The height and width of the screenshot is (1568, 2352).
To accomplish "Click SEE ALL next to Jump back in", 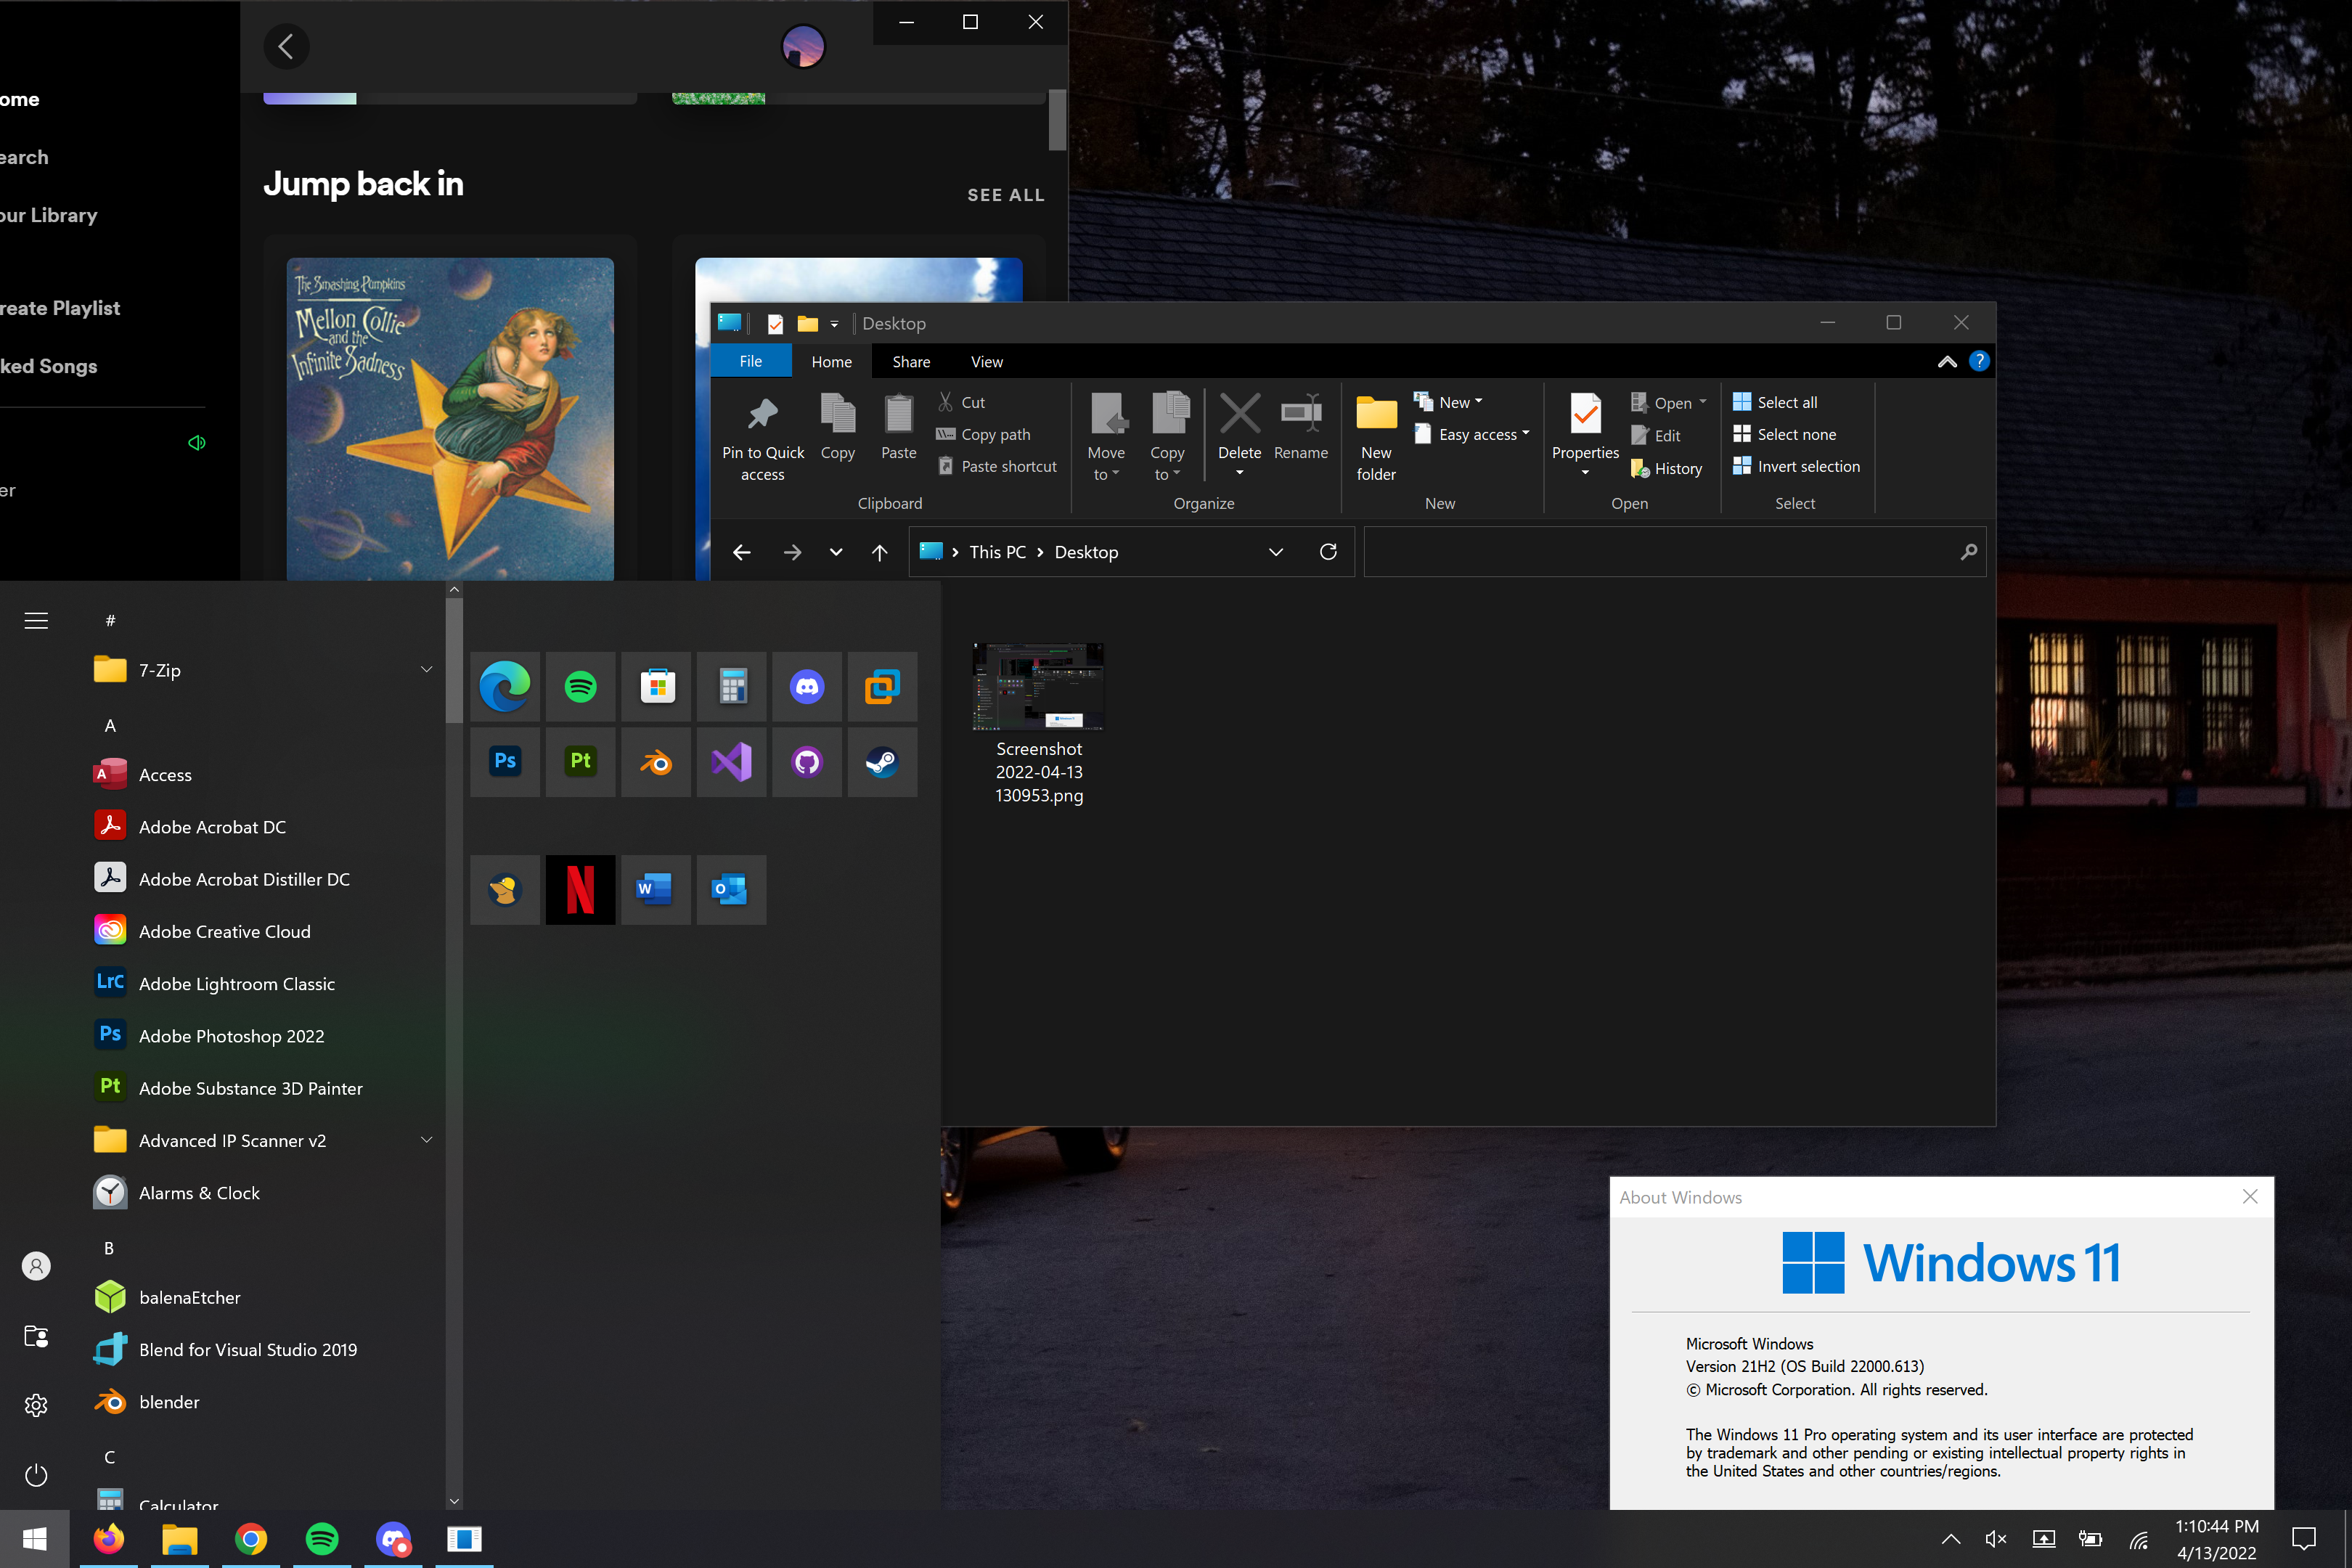I will (x=1005, y=195).
